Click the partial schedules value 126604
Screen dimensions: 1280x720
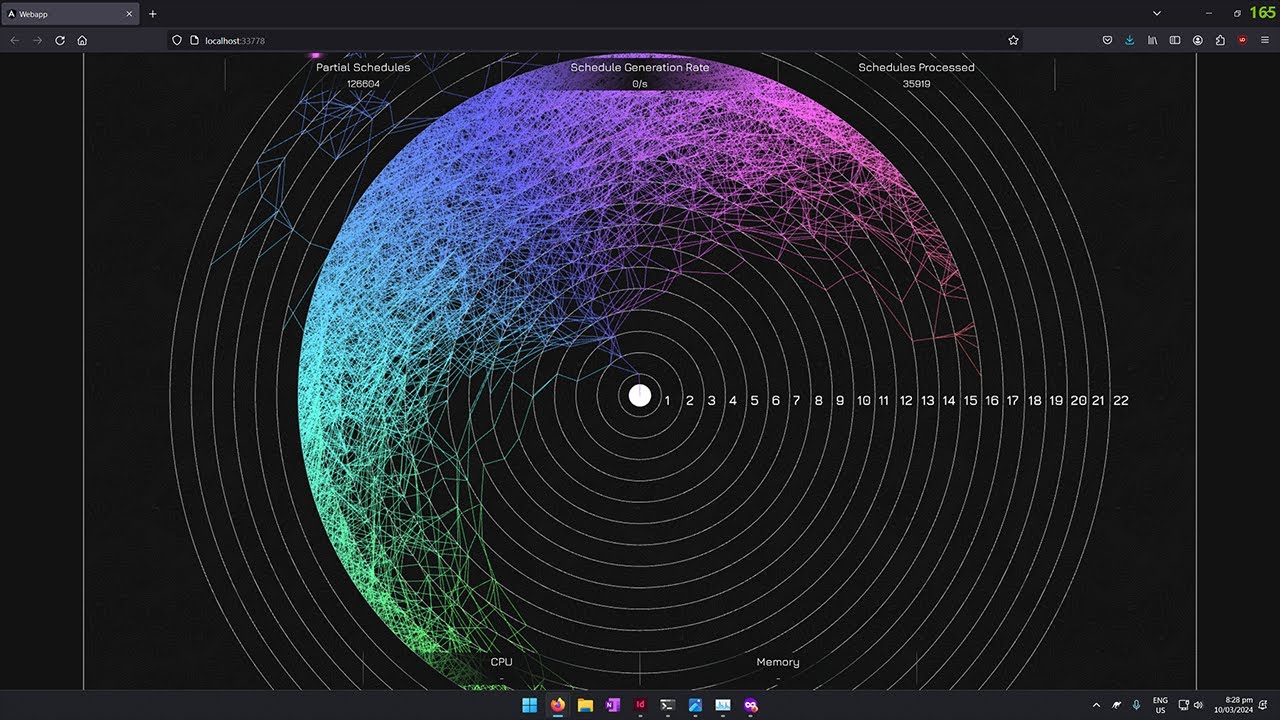[x=363, y=84]
